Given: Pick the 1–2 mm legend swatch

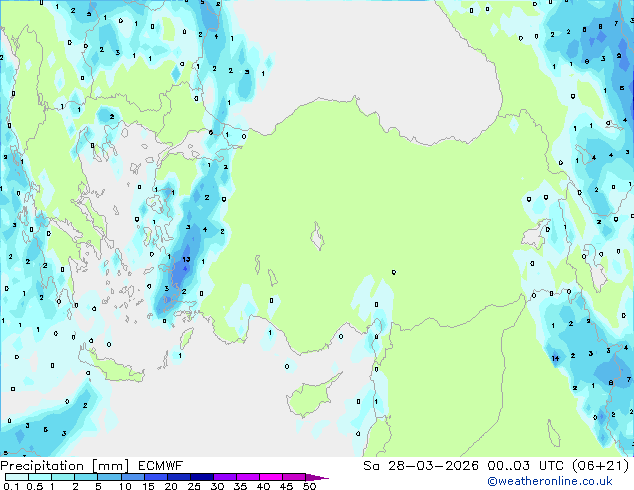Looking at the screenshot, I should click(x=63, y=477).
